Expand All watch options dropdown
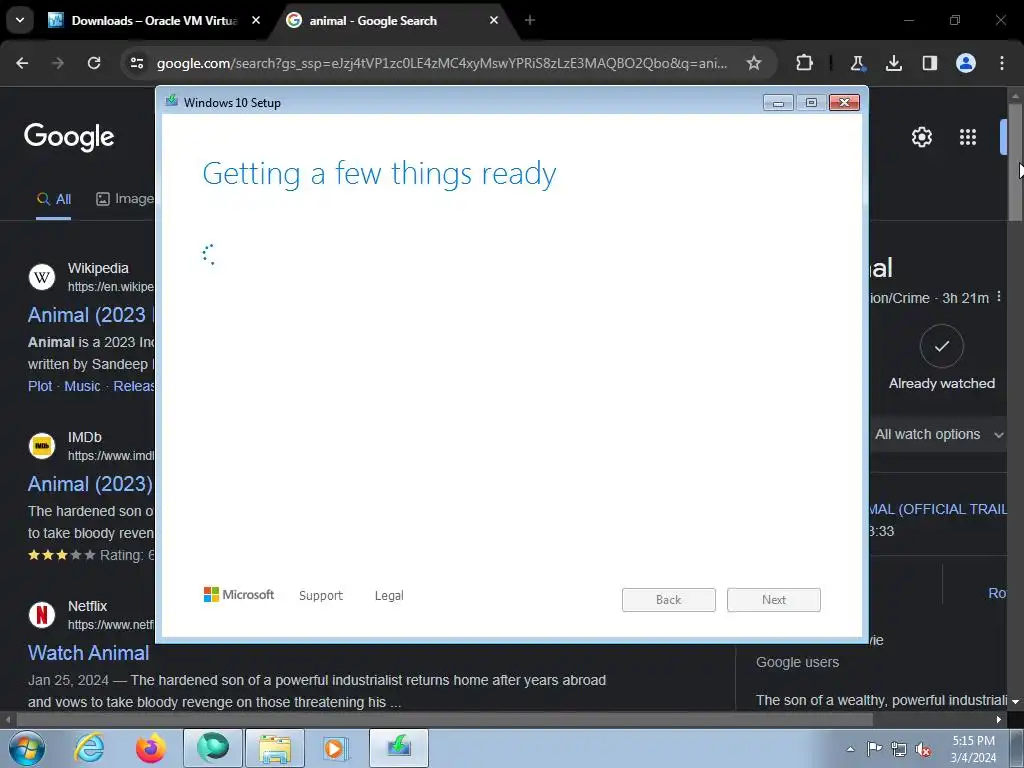1024x768 pixels. tap(939, 434)
